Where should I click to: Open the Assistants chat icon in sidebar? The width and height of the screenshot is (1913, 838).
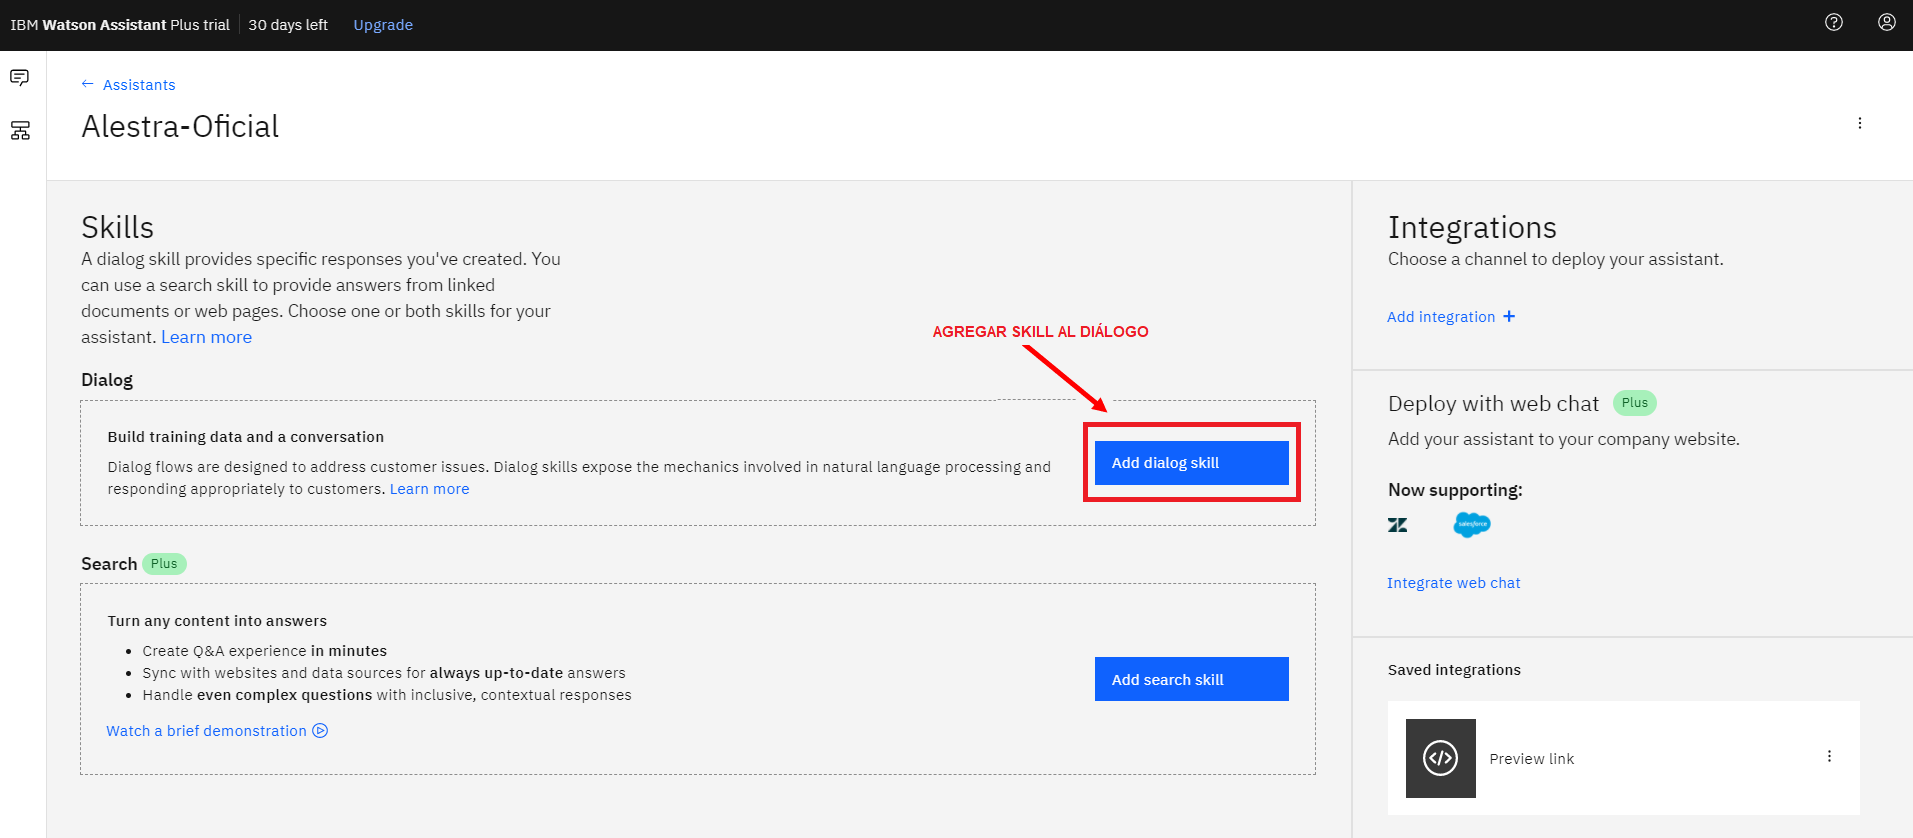(20, 77)
